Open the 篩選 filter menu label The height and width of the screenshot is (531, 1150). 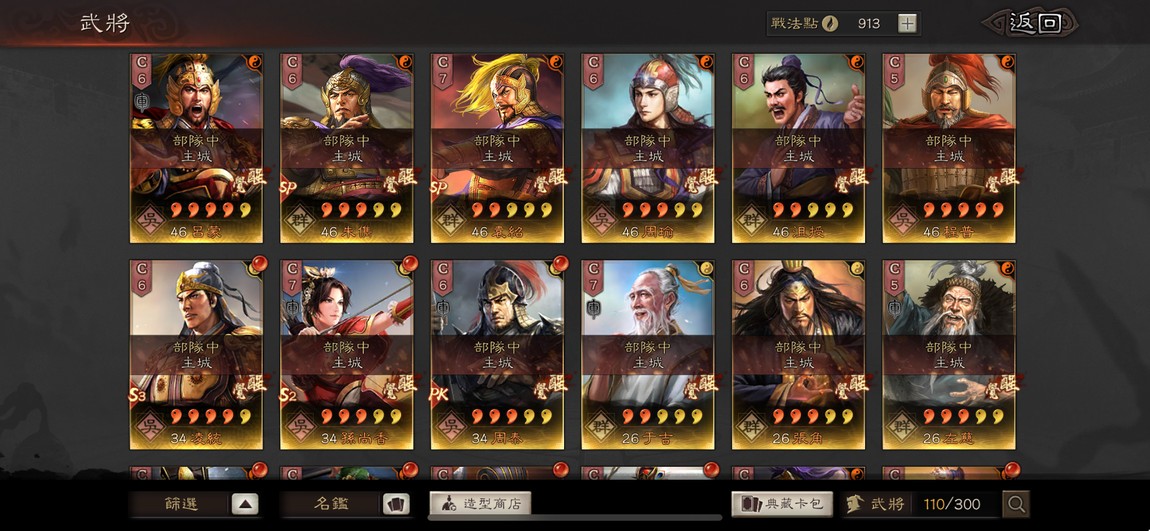click(180, 504)
